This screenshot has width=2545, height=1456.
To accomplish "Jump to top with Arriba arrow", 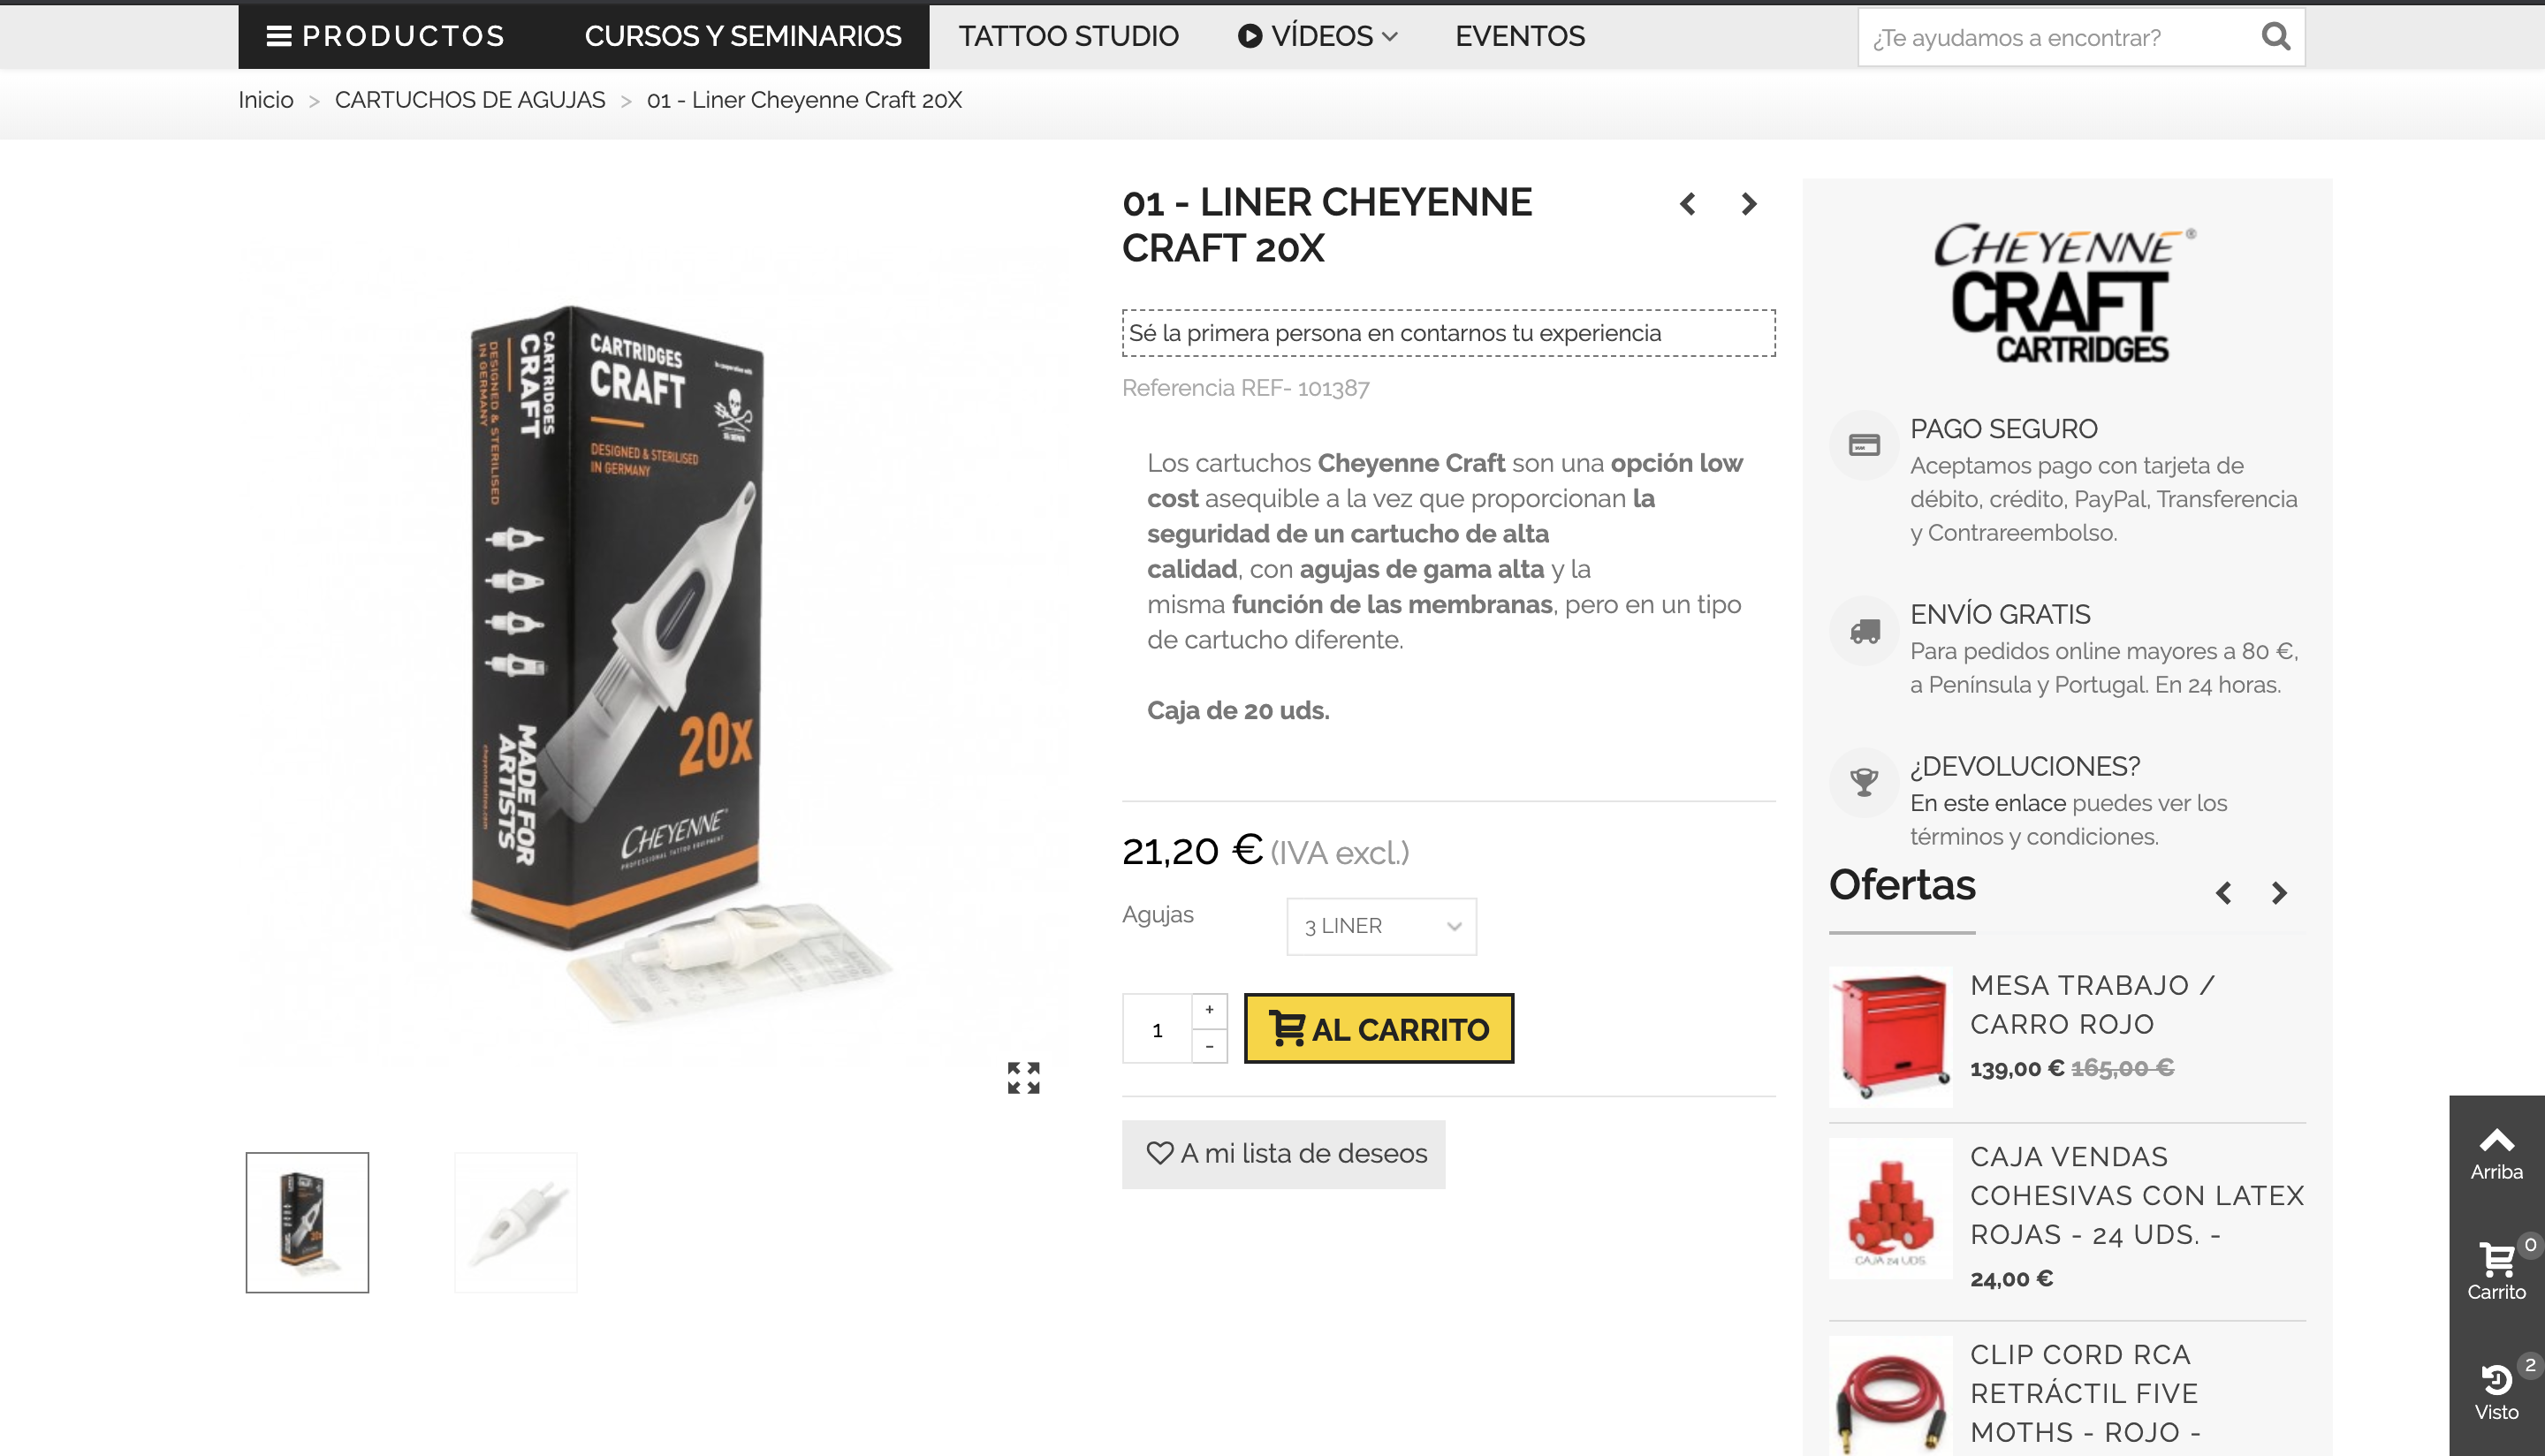I will (2496, 1154).
